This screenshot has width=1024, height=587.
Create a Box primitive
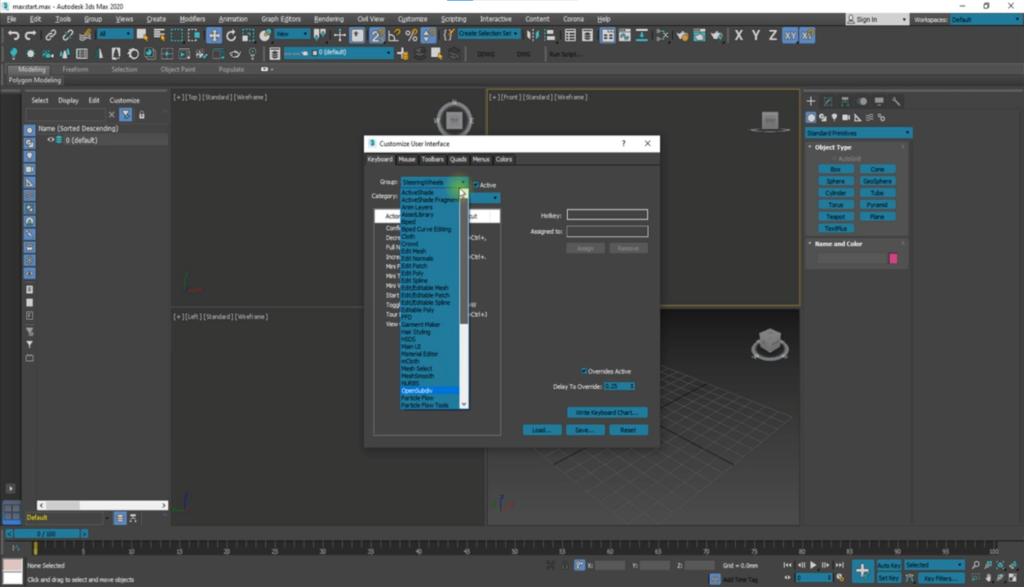pos(835,169)
